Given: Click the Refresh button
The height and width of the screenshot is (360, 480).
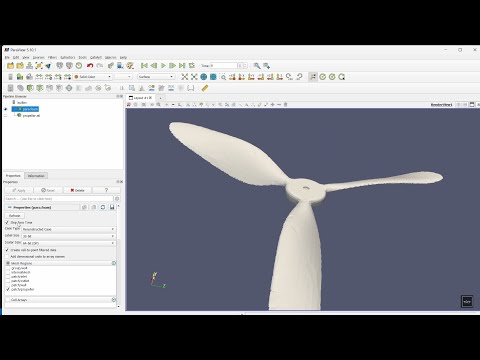Looking at the screenshot, I should click(14, 216).
